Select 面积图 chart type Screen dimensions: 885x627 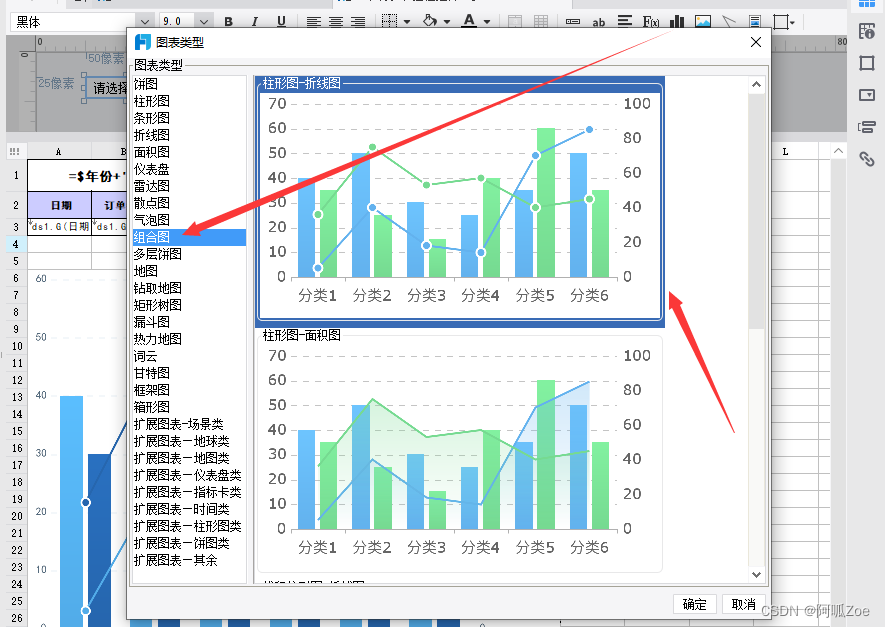(189, 152)
